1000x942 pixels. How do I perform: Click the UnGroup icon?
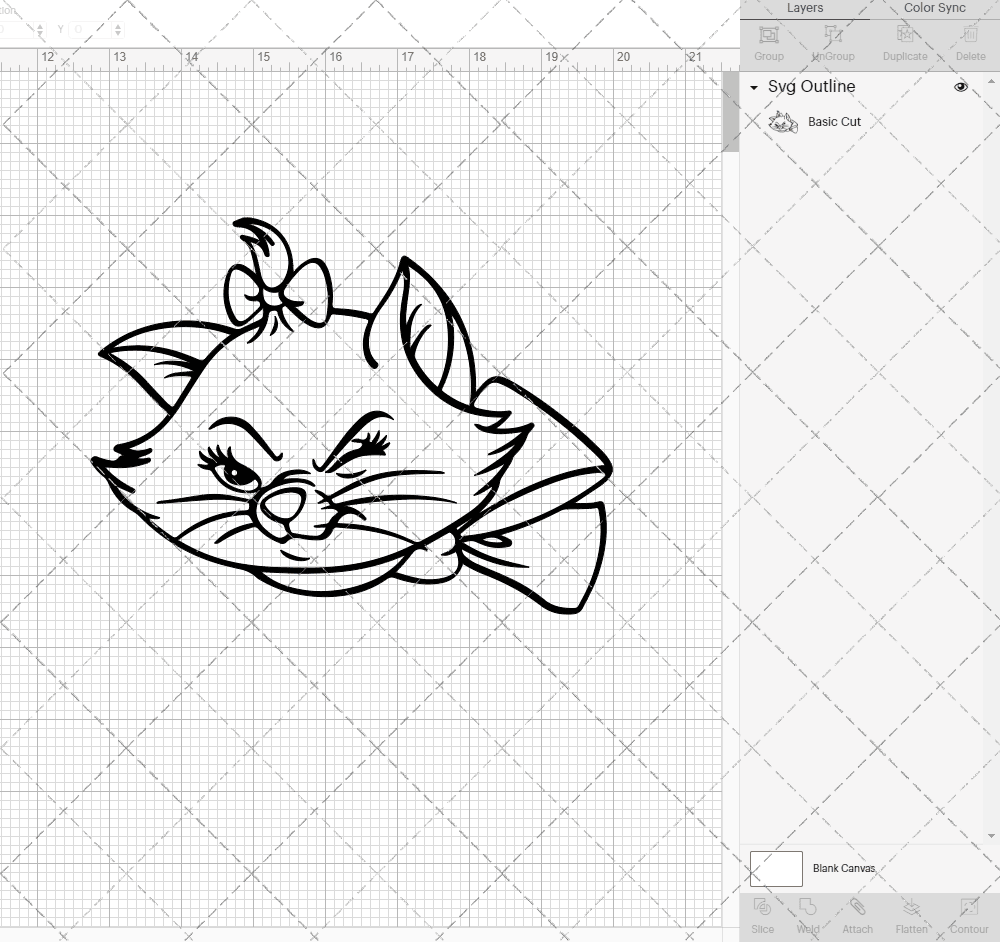pyautogui.click(x=833, y=34)
